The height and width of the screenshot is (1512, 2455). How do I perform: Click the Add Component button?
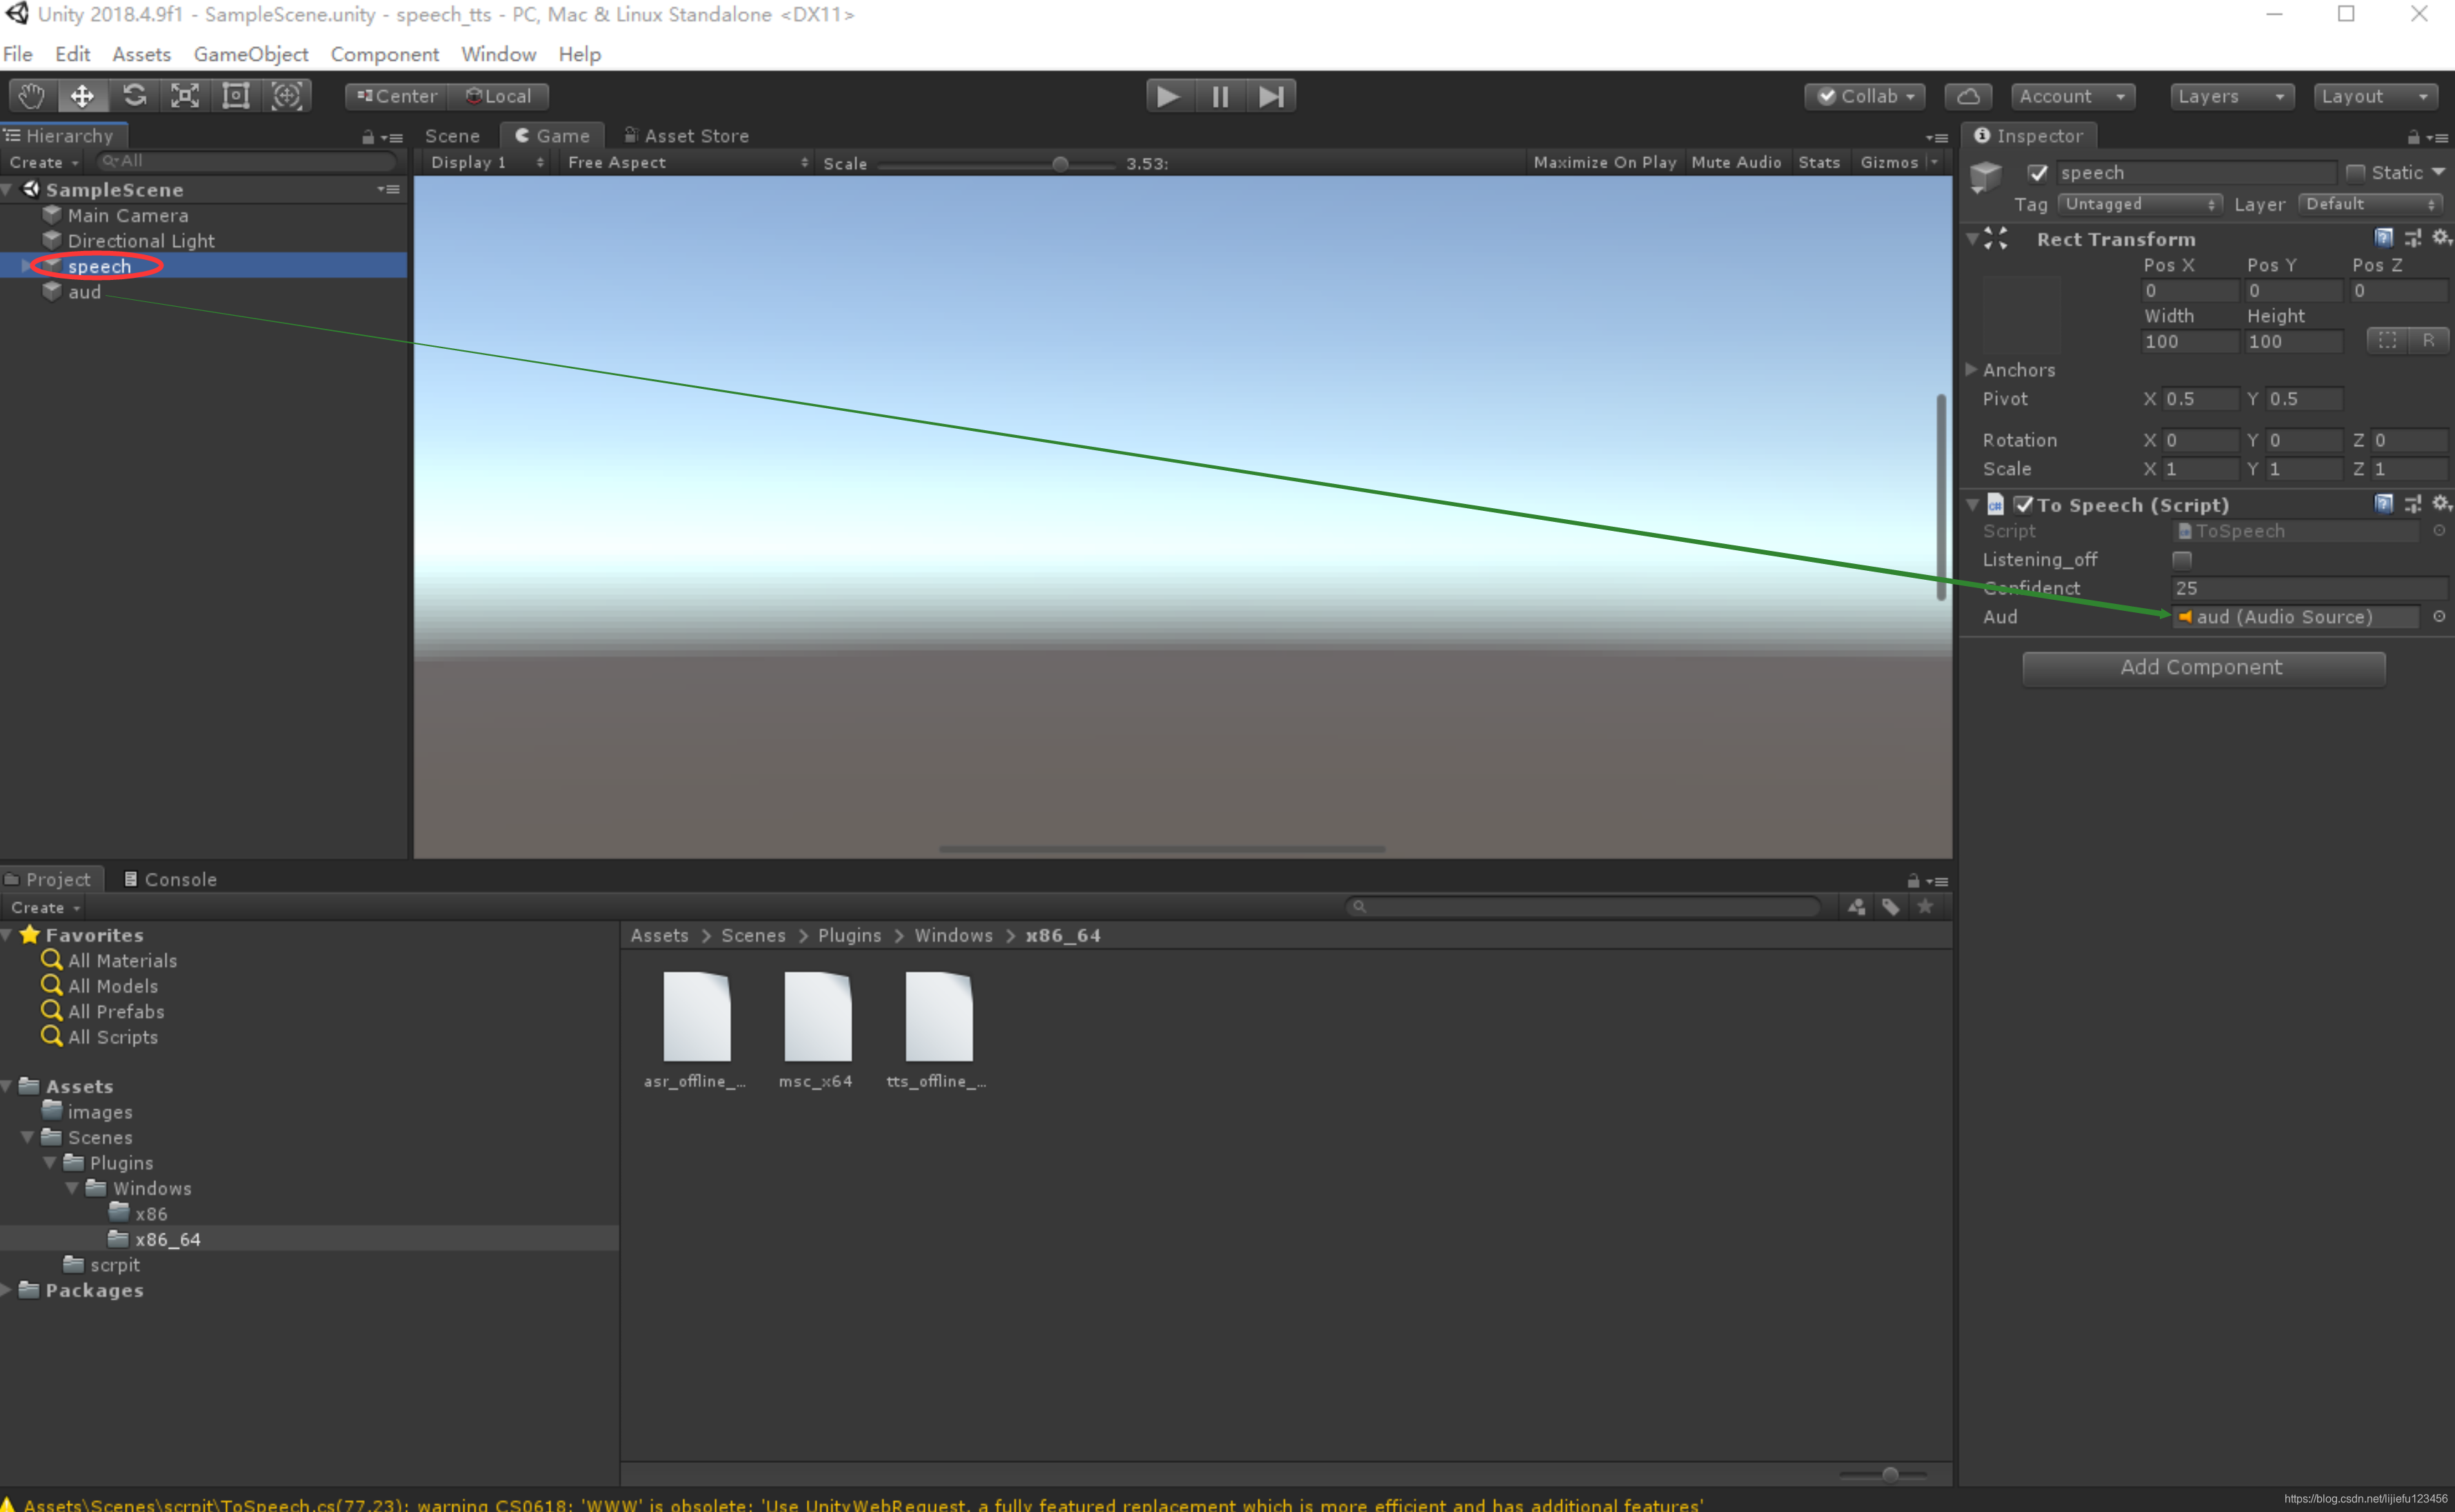click(2202, 668)
